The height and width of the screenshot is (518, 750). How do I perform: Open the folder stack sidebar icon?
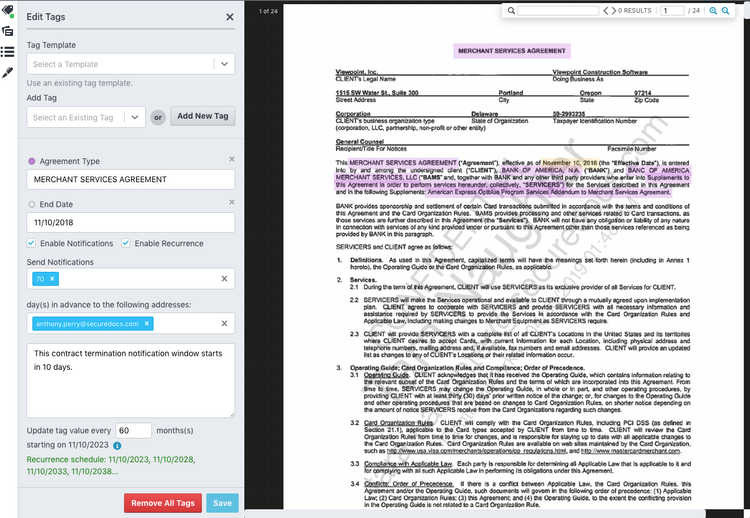point(8,31)
